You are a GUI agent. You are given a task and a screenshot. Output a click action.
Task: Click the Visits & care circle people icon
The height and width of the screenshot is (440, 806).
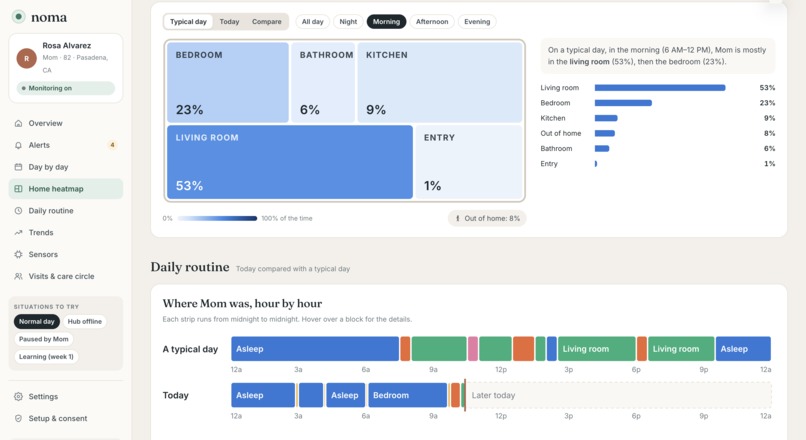(x=19, y=276)
